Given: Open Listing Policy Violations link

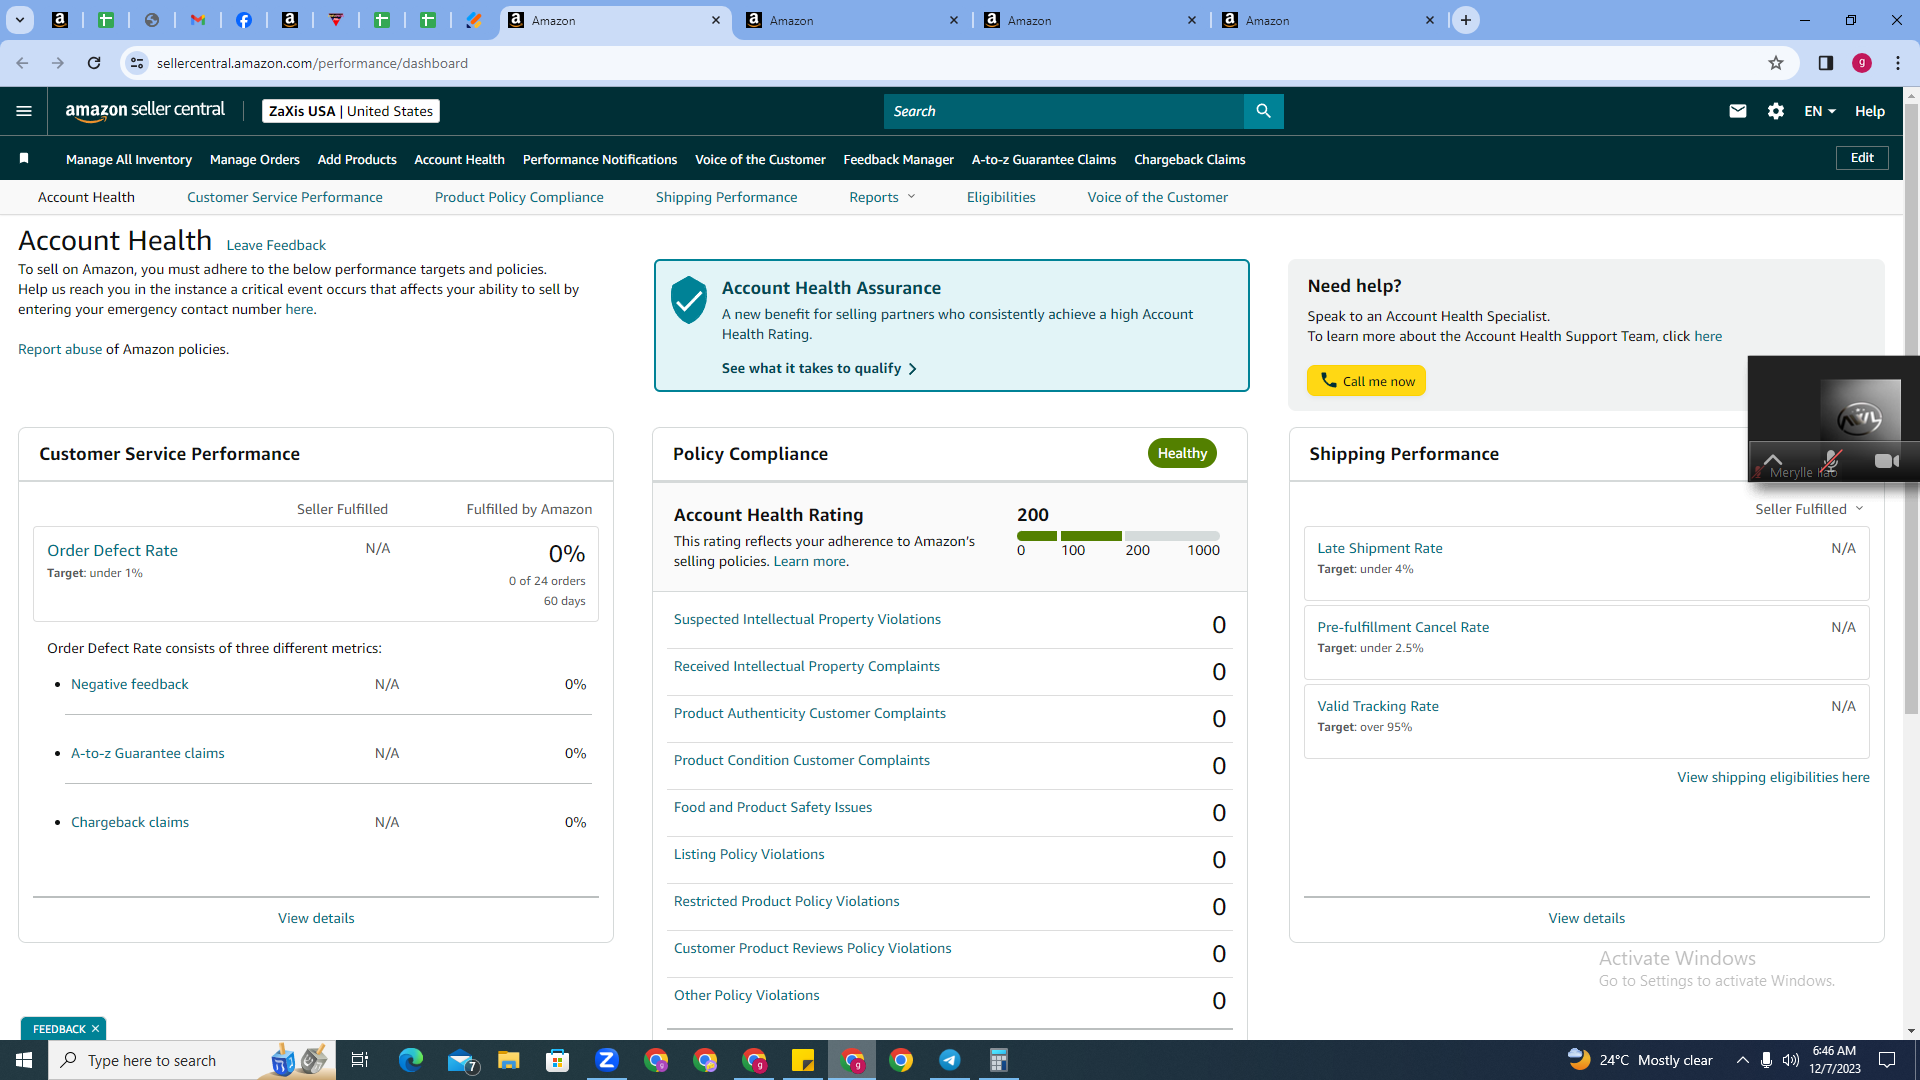Looking at the screenshot, I should point(749,854).
